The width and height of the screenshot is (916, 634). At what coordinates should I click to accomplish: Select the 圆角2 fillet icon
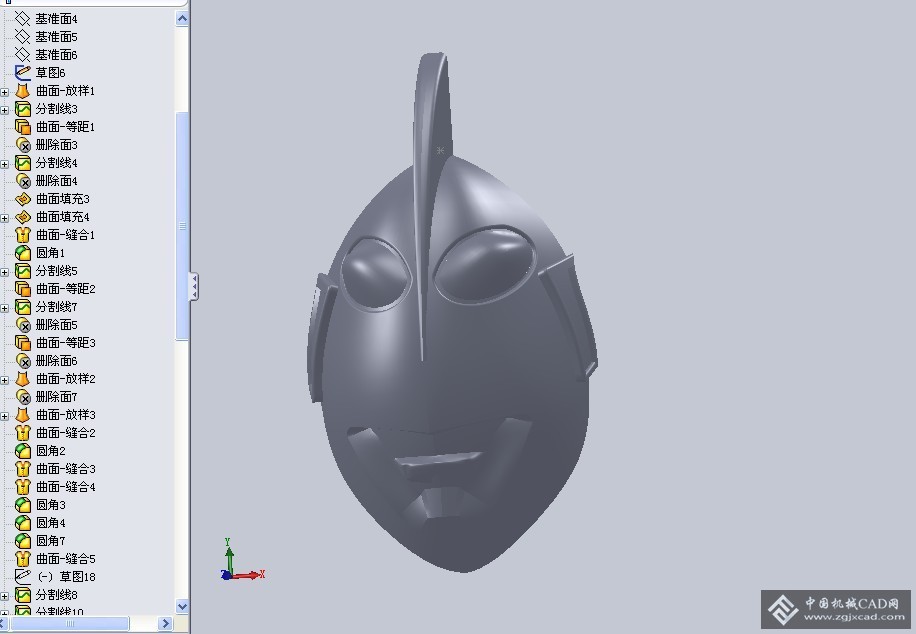coord(22,451)
